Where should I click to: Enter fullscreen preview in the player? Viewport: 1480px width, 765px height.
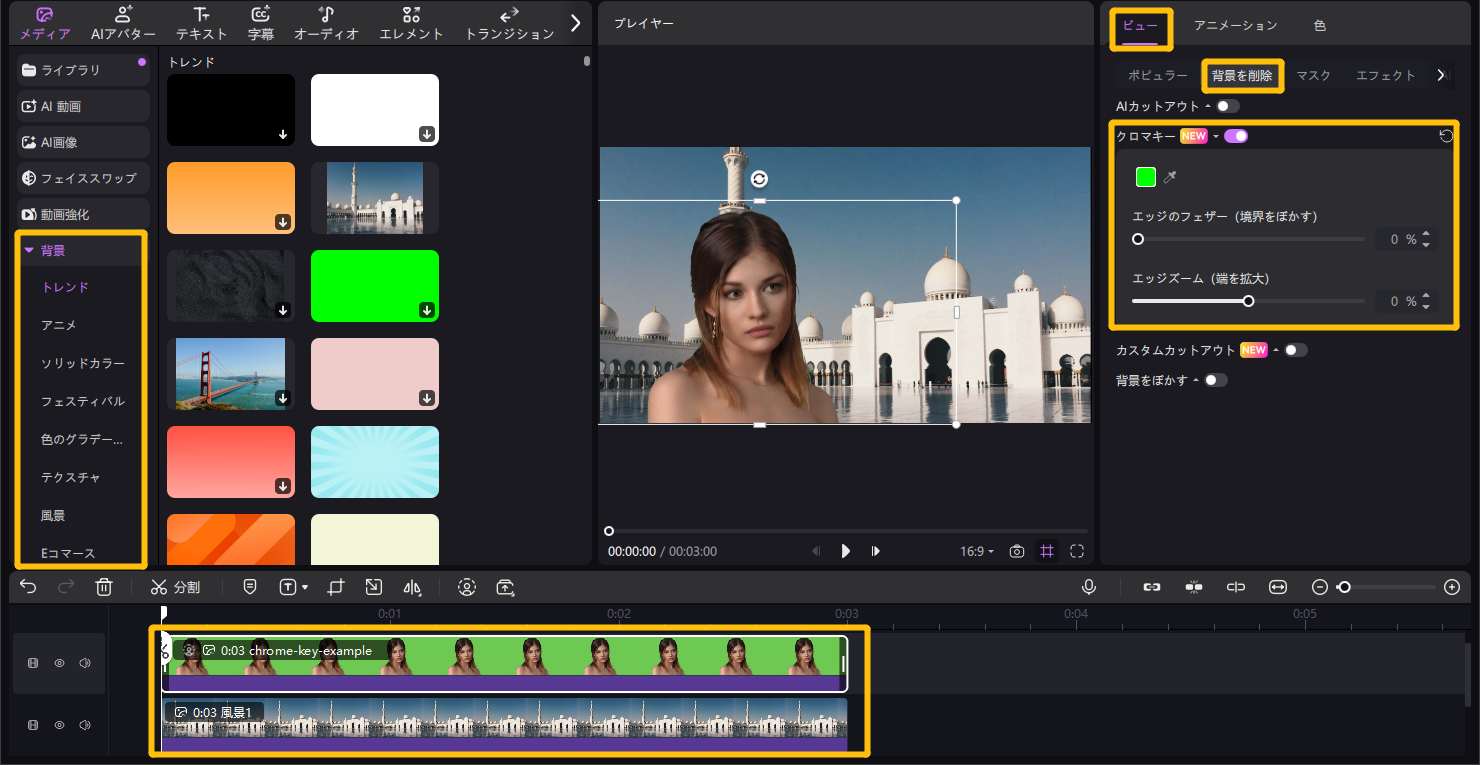[1077, 551]
